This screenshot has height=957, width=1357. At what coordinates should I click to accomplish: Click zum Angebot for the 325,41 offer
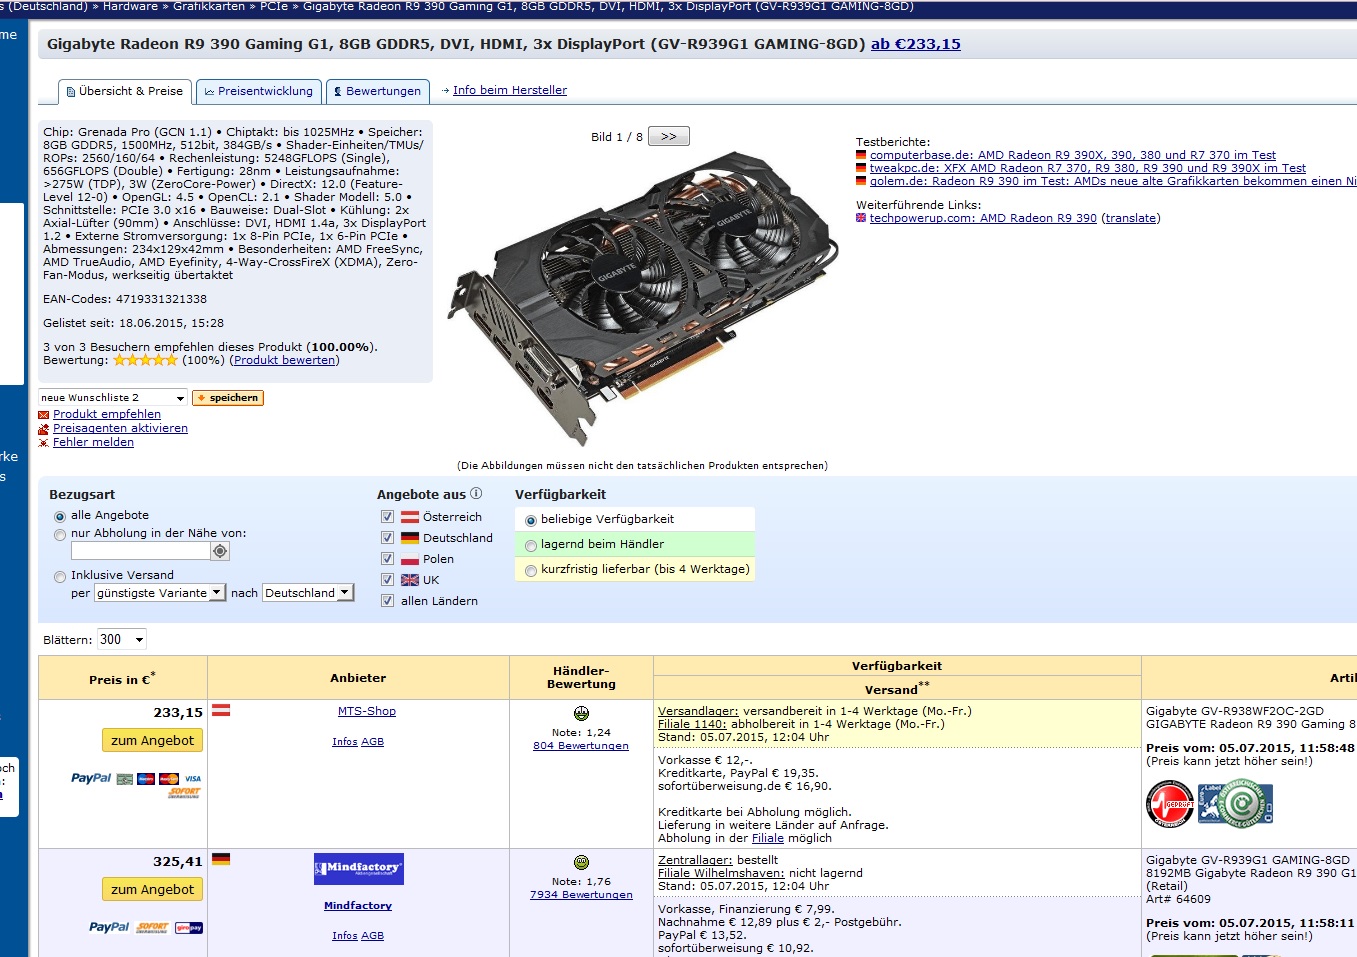point(152,889)
